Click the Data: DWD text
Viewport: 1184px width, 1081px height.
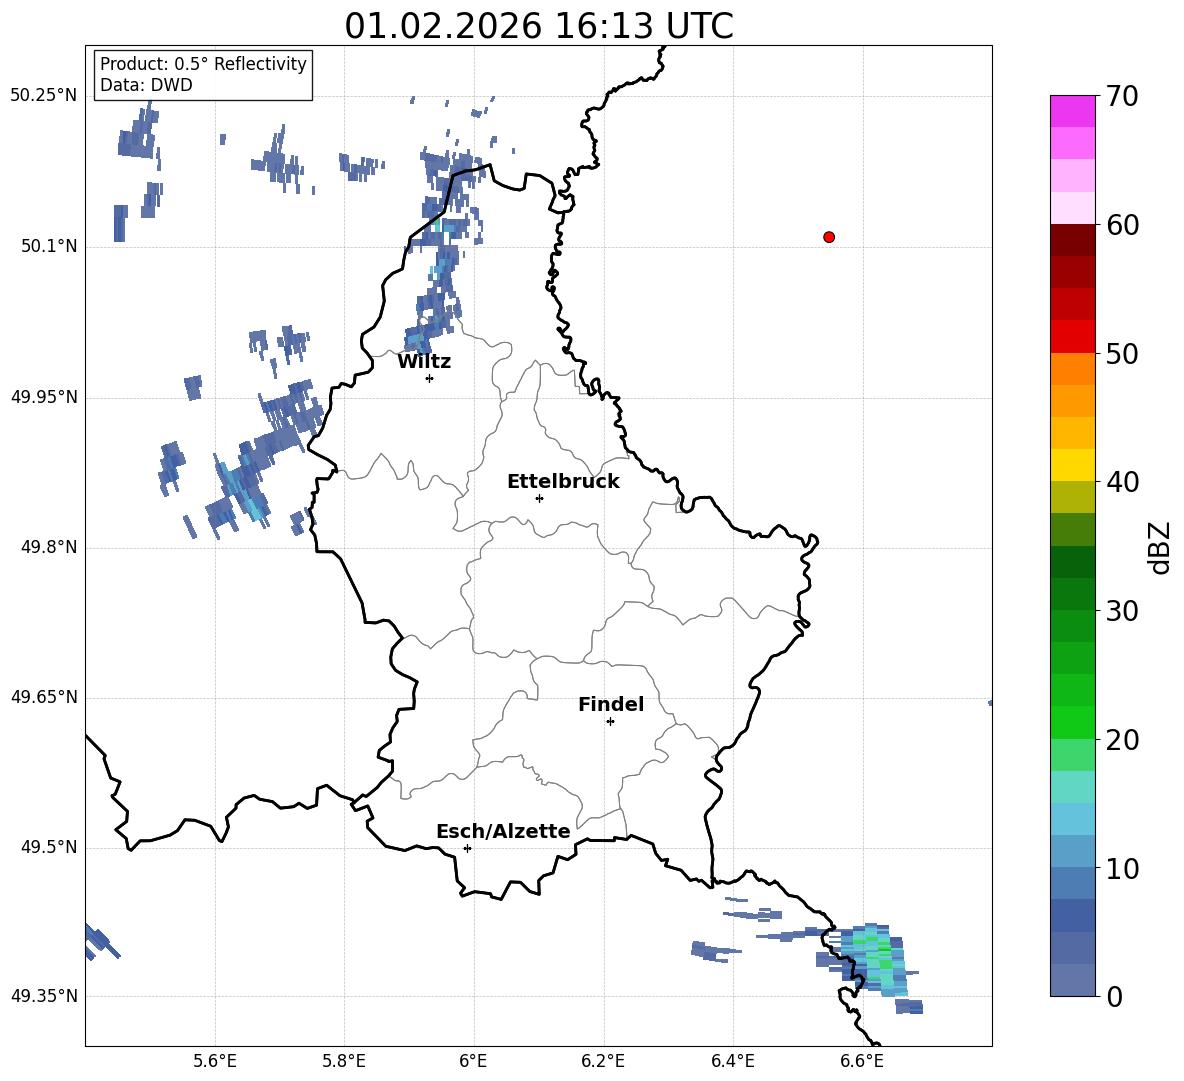(x=146, y=85)
